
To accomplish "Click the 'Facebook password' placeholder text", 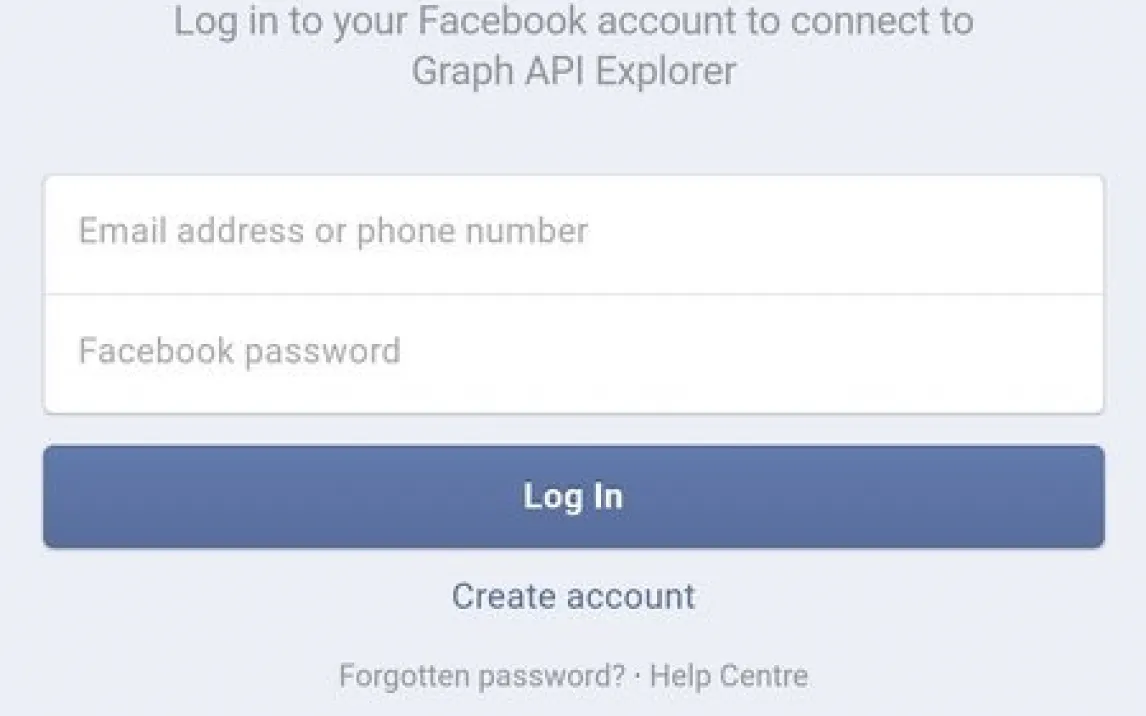I will click(240, 351).
